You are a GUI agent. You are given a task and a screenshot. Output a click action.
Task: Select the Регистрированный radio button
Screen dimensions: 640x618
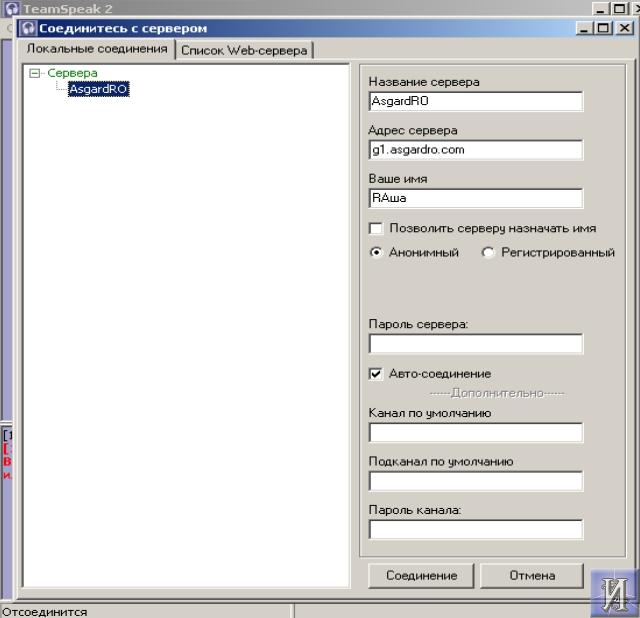click(488, 252)
